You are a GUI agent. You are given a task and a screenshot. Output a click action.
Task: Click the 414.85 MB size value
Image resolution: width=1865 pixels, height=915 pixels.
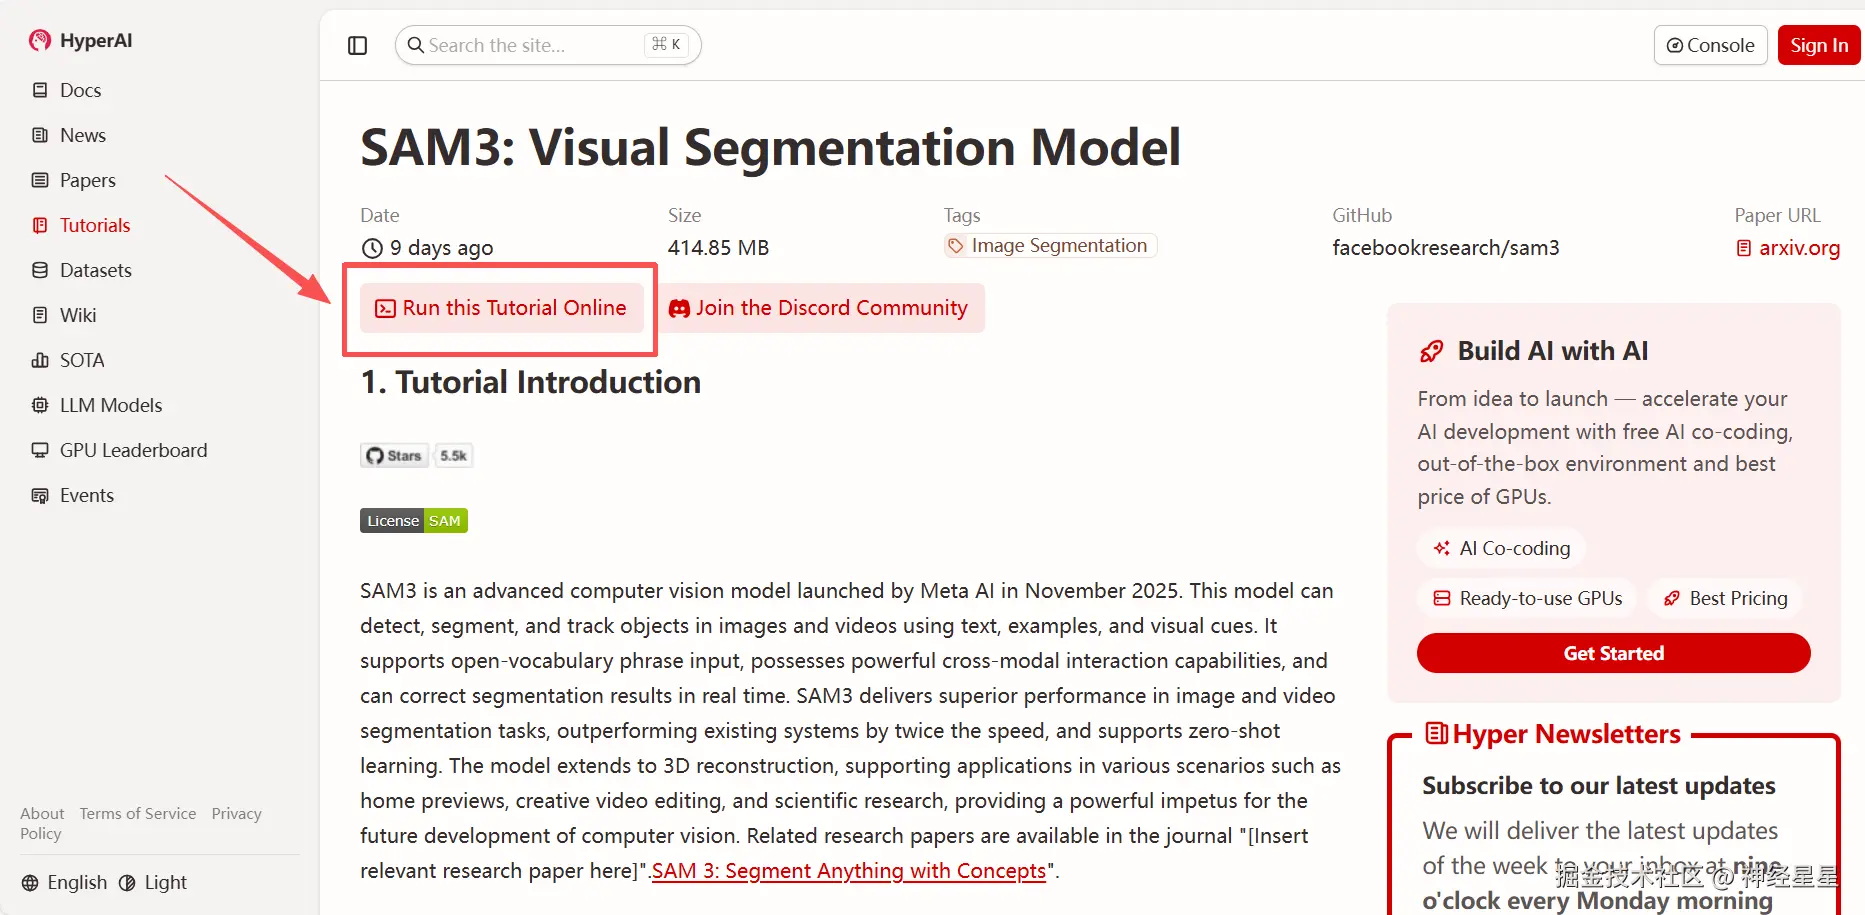click(718, 248)
